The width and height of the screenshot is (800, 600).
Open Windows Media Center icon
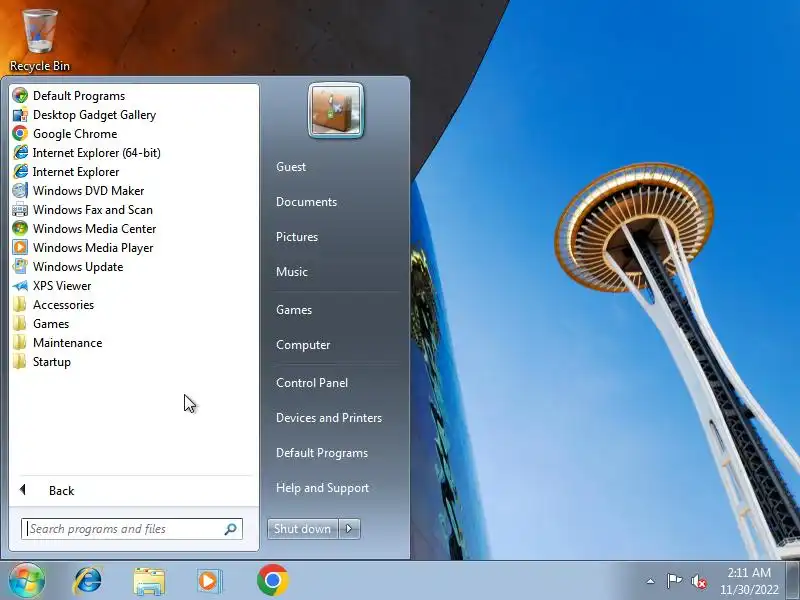20,229
